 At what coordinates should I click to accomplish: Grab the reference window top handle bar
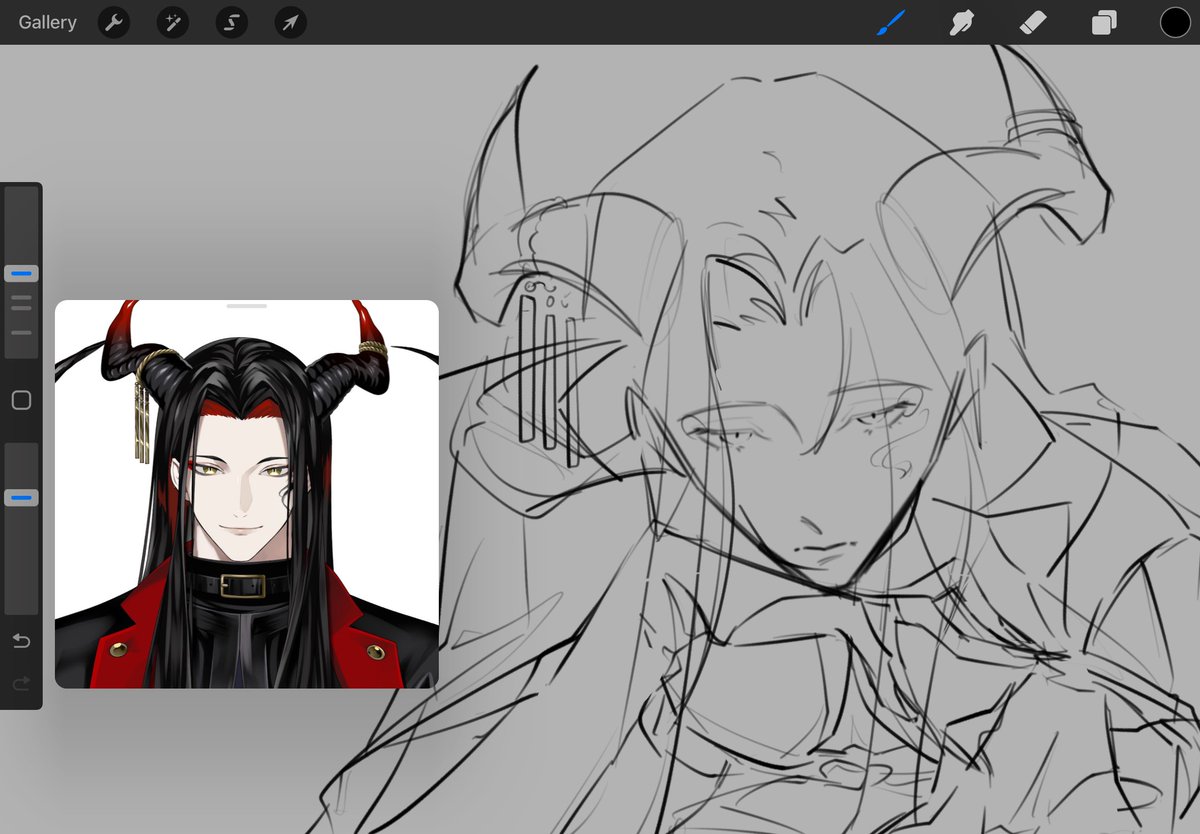click(x=247, y=306)
